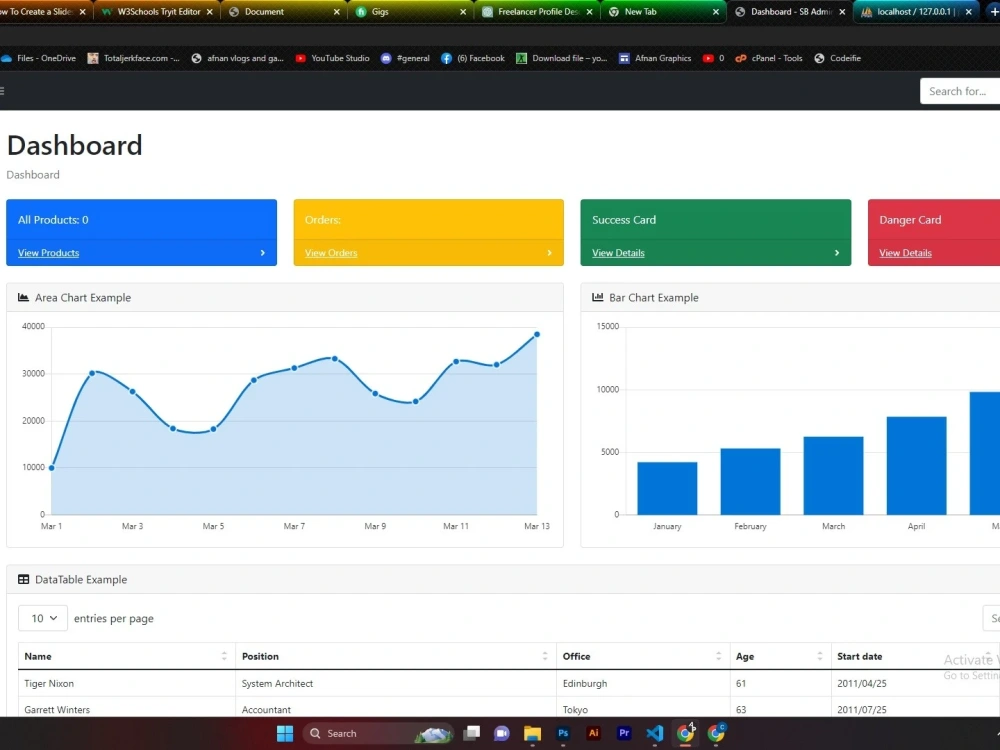Launch Photoshop from the taskbar
This screenshot has height=750, width=1000.
(x=563, y=733)
